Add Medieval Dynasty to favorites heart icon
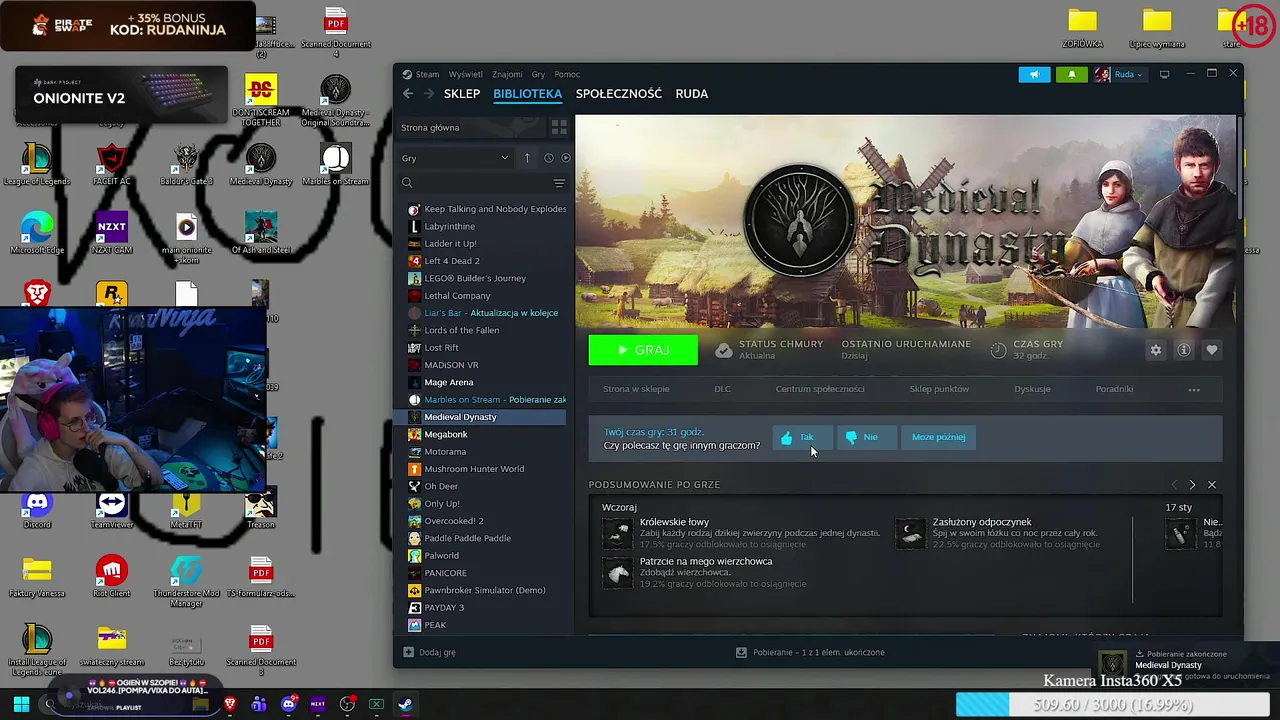This screenshot has height=720, width=1280. click(1212, 350)
